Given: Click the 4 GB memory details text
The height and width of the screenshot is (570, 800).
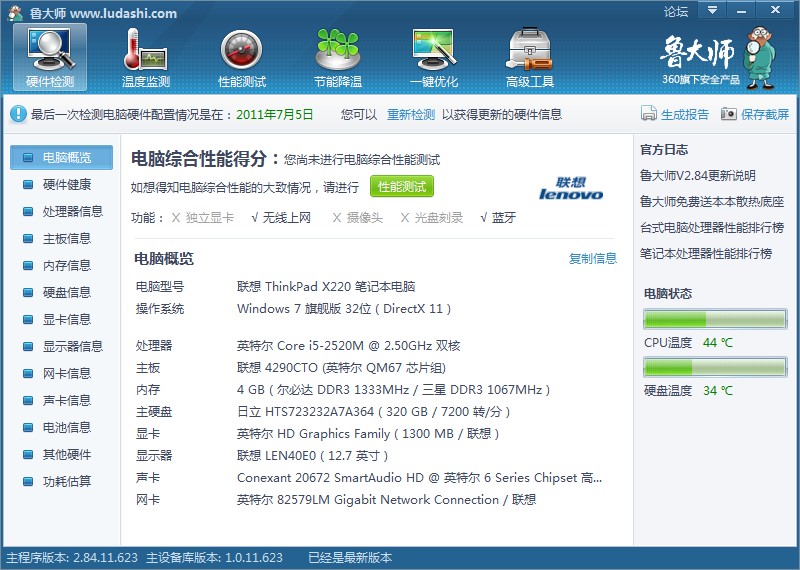Looking at the screenshot, I should [393, 390].
